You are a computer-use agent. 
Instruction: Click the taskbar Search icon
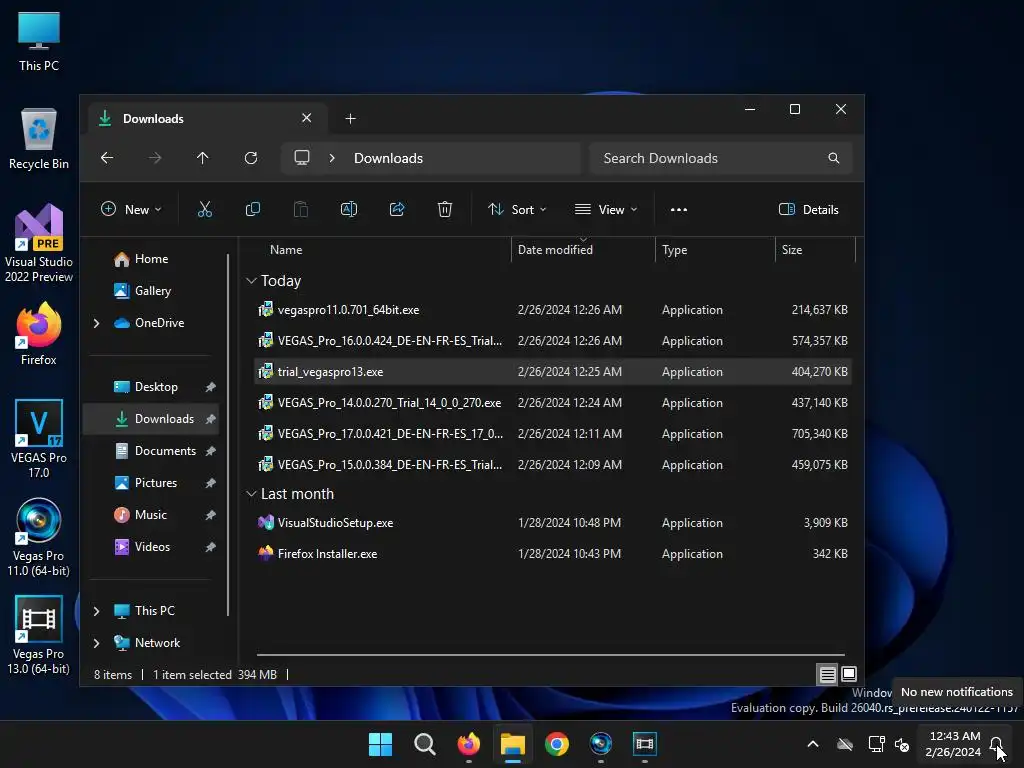[424, 744]
